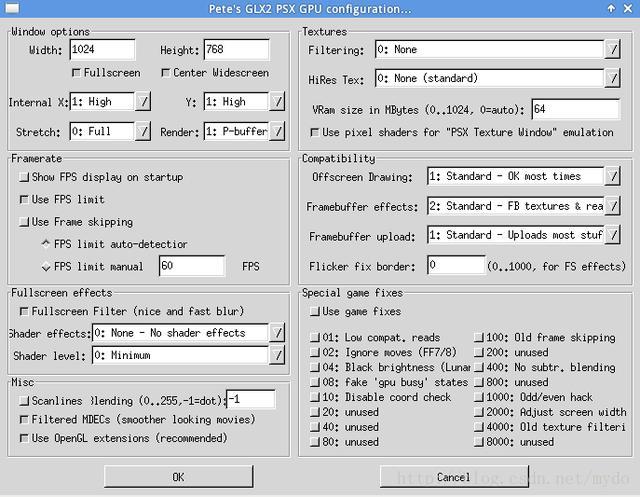640x497 pixels.
Task: Enable the Fullscreen checkbox
Action: [78, 73]
